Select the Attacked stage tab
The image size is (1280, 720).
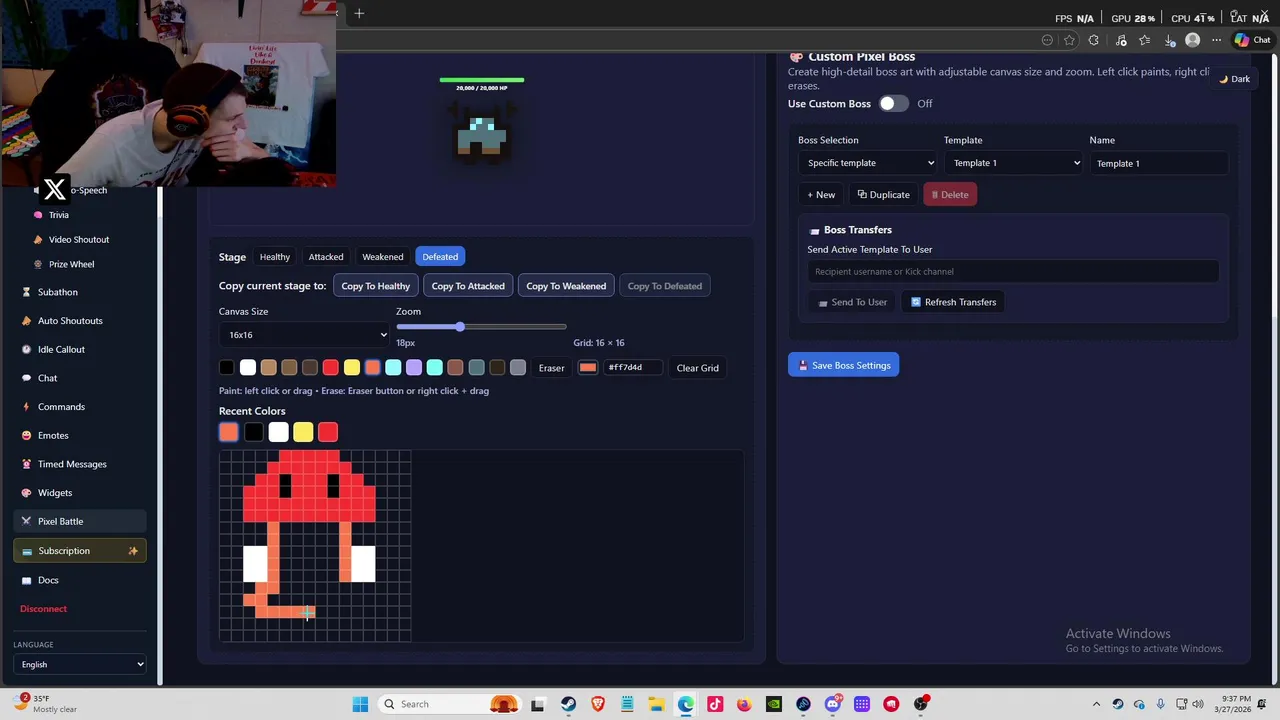point(326,257)
